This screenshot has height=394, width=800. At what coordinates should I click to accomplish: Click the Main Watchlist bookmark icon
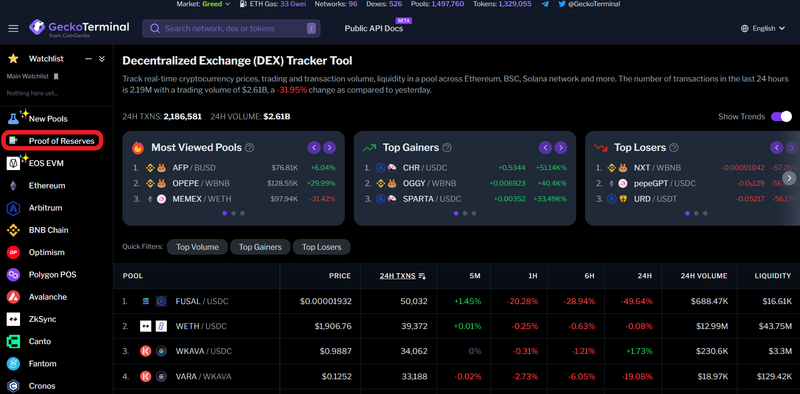click(56, 77)
